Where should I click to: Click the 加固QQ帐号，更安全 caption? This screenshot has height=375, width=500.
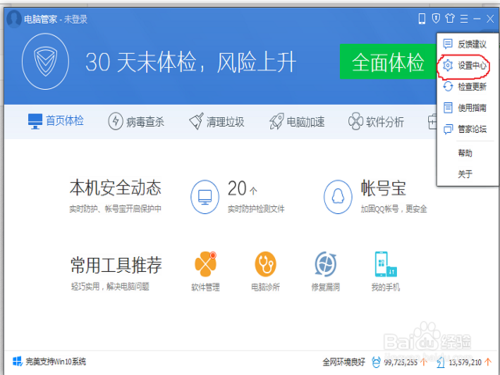[x=394, y=209]
